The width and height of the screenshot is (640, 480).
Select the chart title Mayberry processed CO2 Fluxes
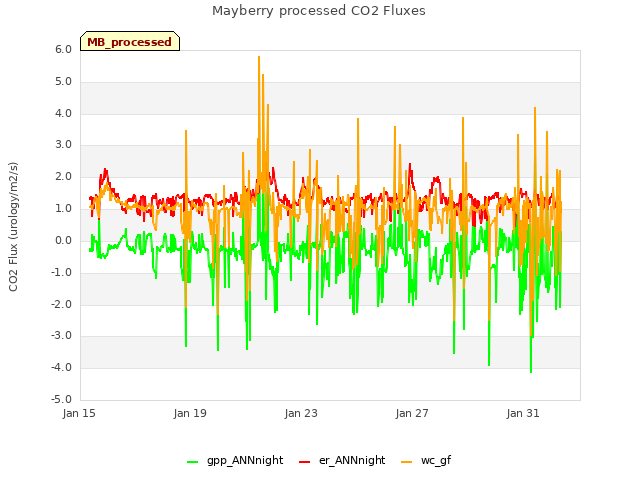tap(319, 11)
